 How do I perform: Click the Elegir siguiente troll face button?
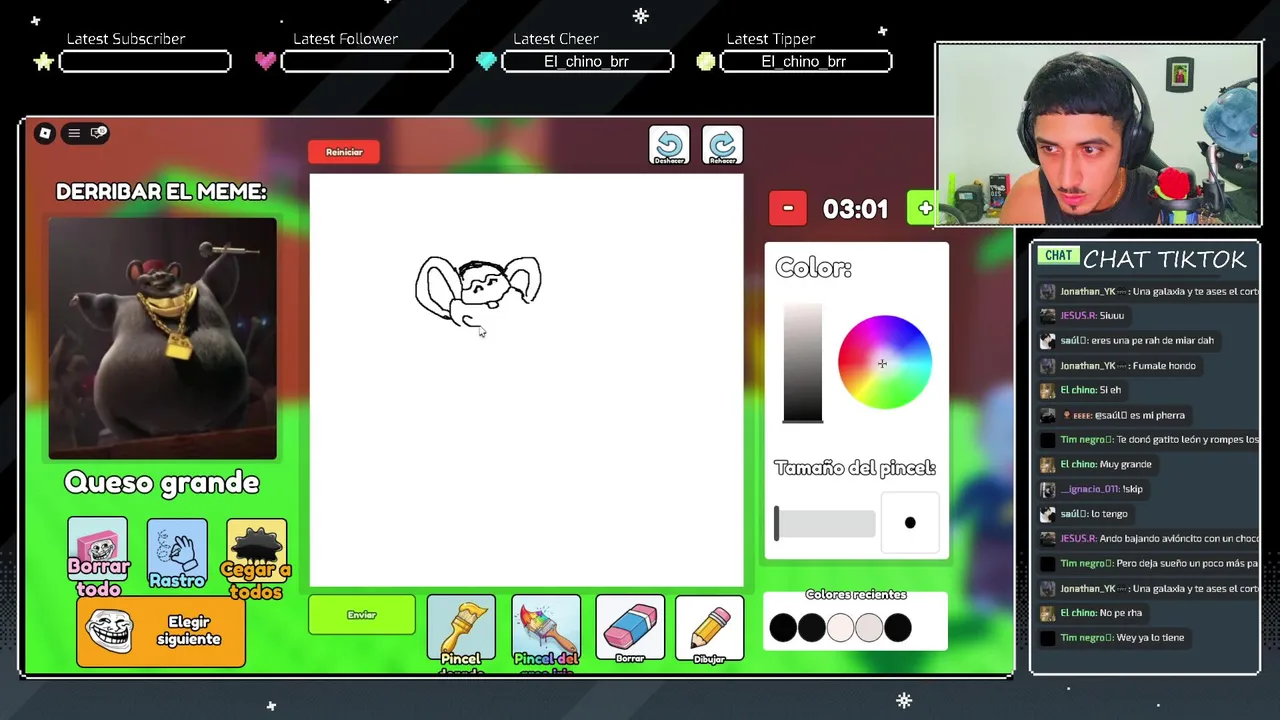[161, 632]
